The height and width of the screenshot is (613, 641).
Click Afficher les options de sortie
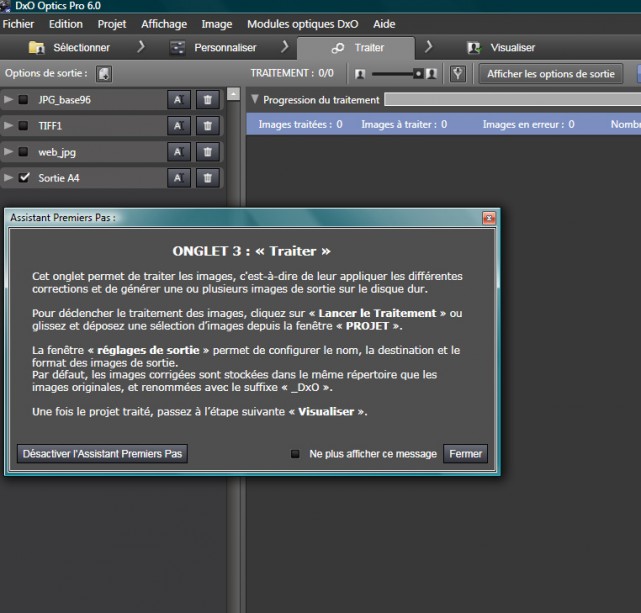[x=551, y=74]
